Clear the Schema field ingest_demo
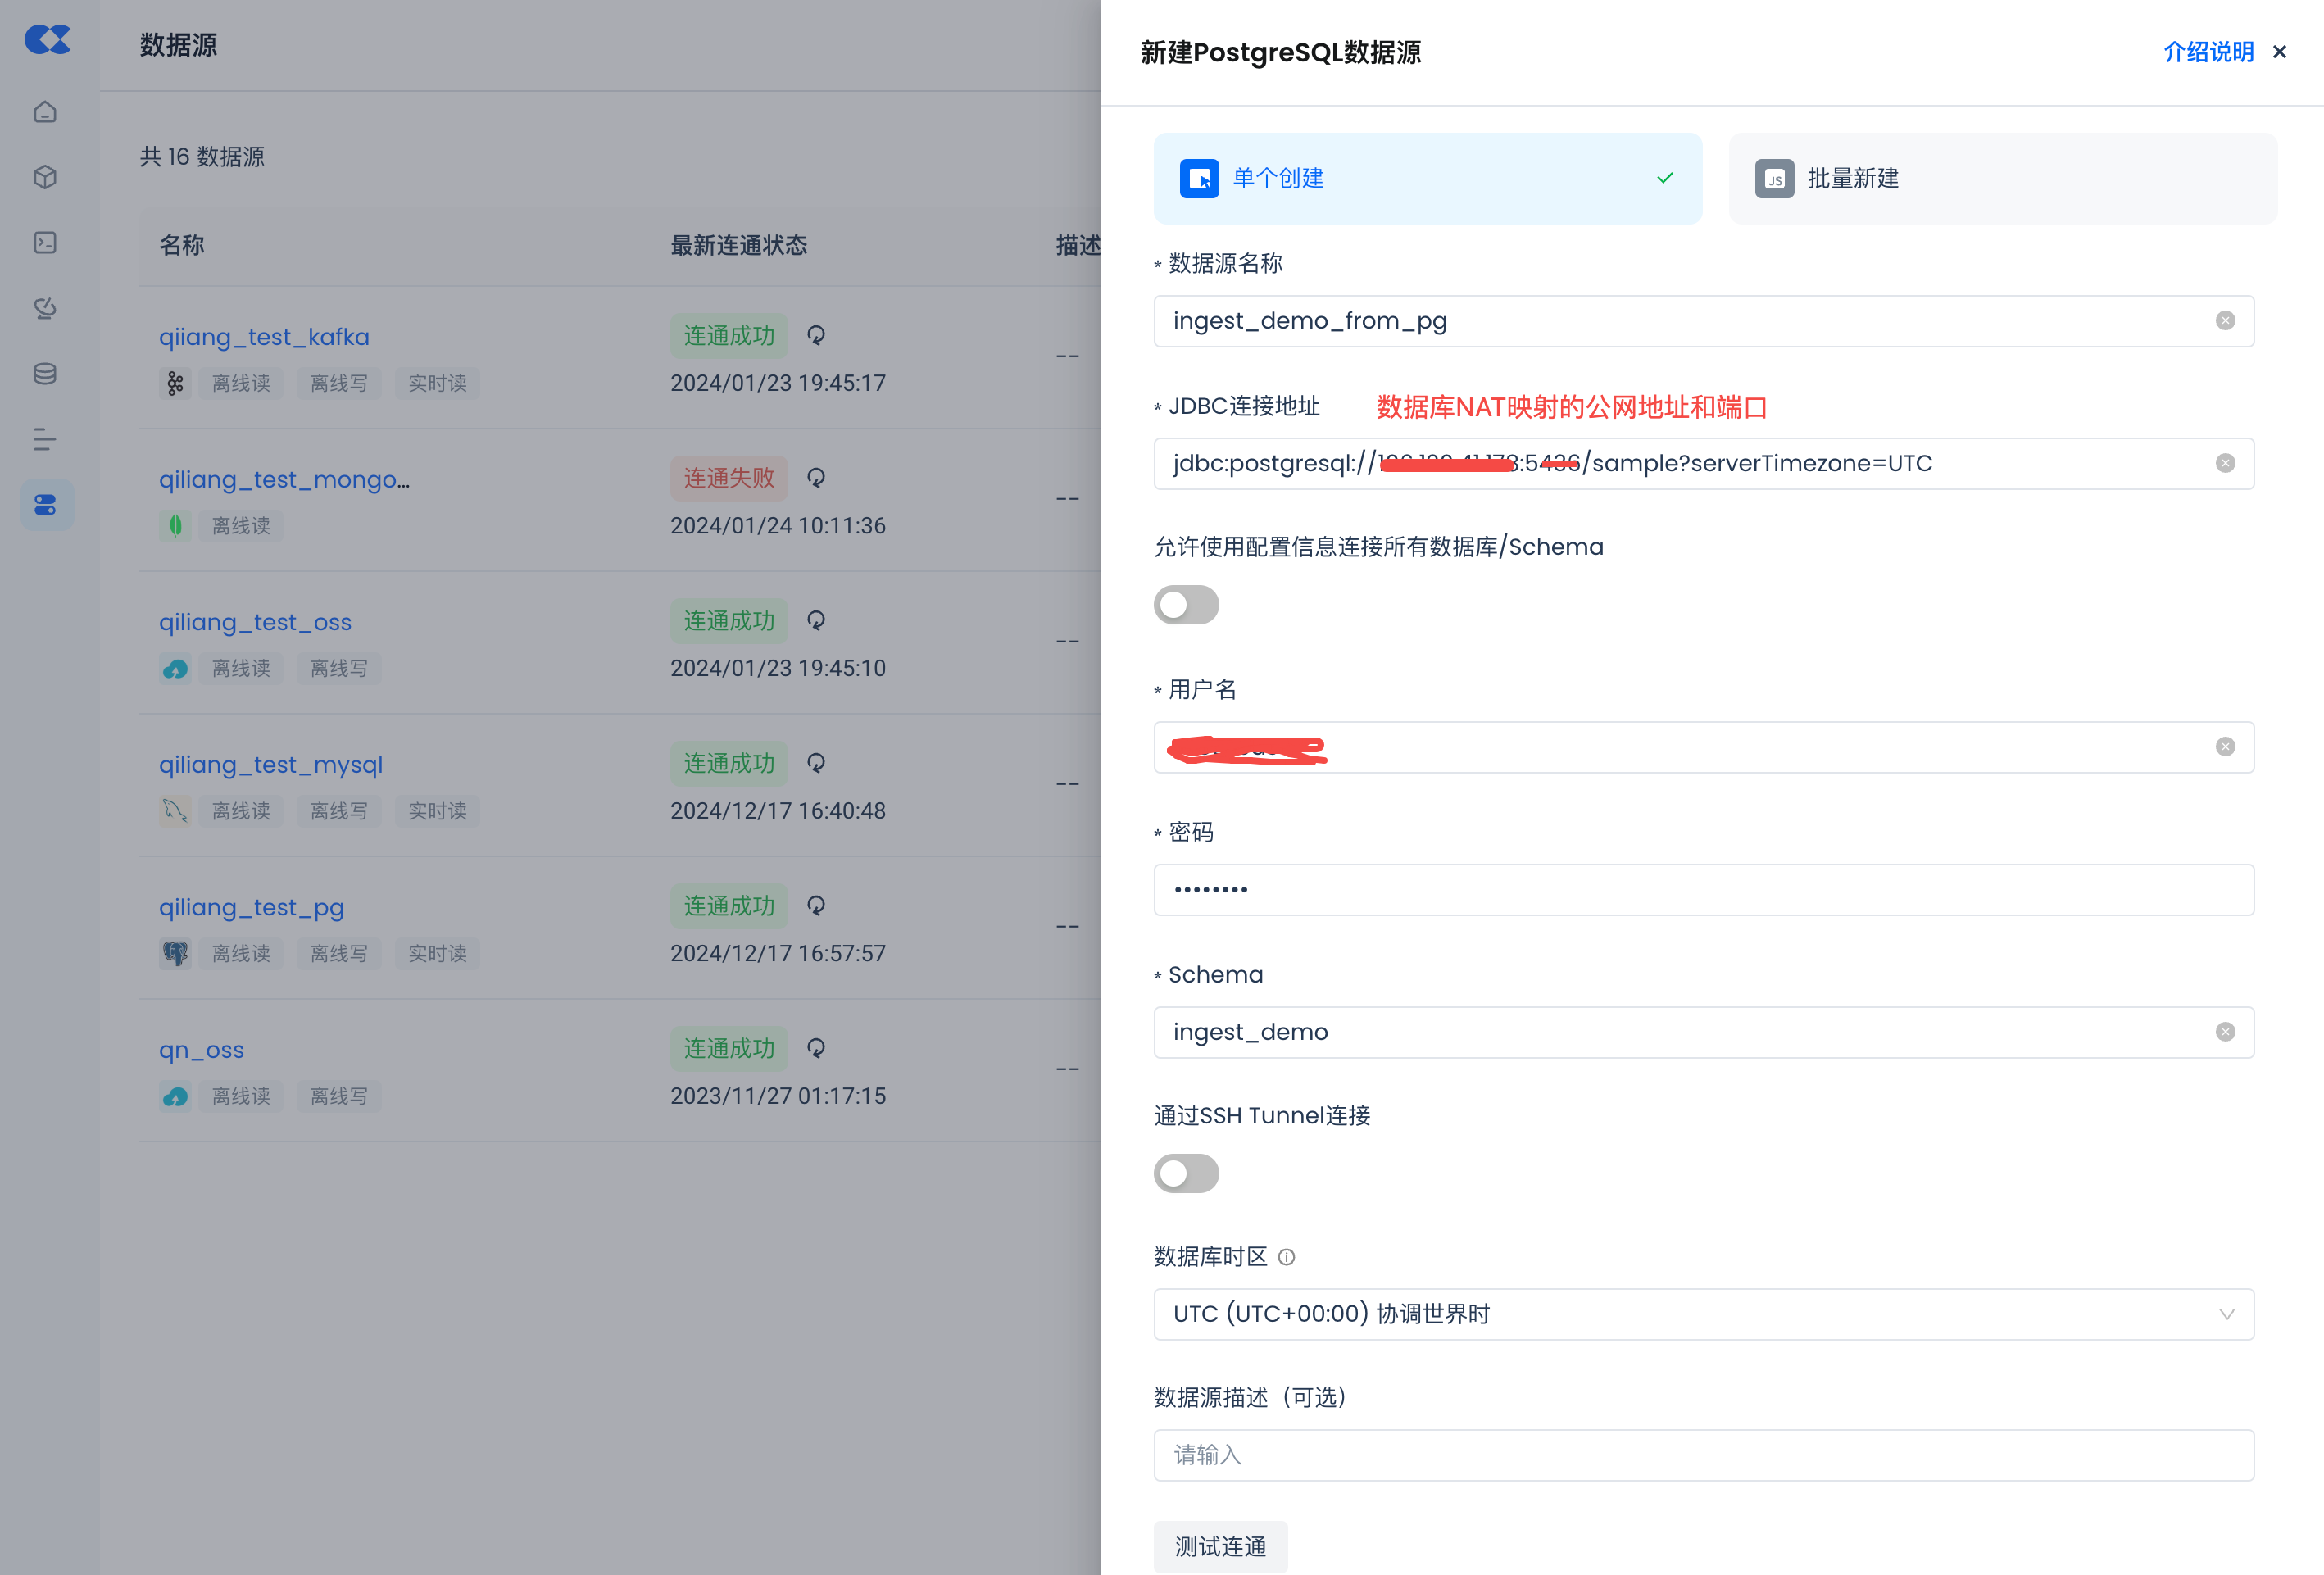The image size is (2324, 1575). (2224, 1032)
